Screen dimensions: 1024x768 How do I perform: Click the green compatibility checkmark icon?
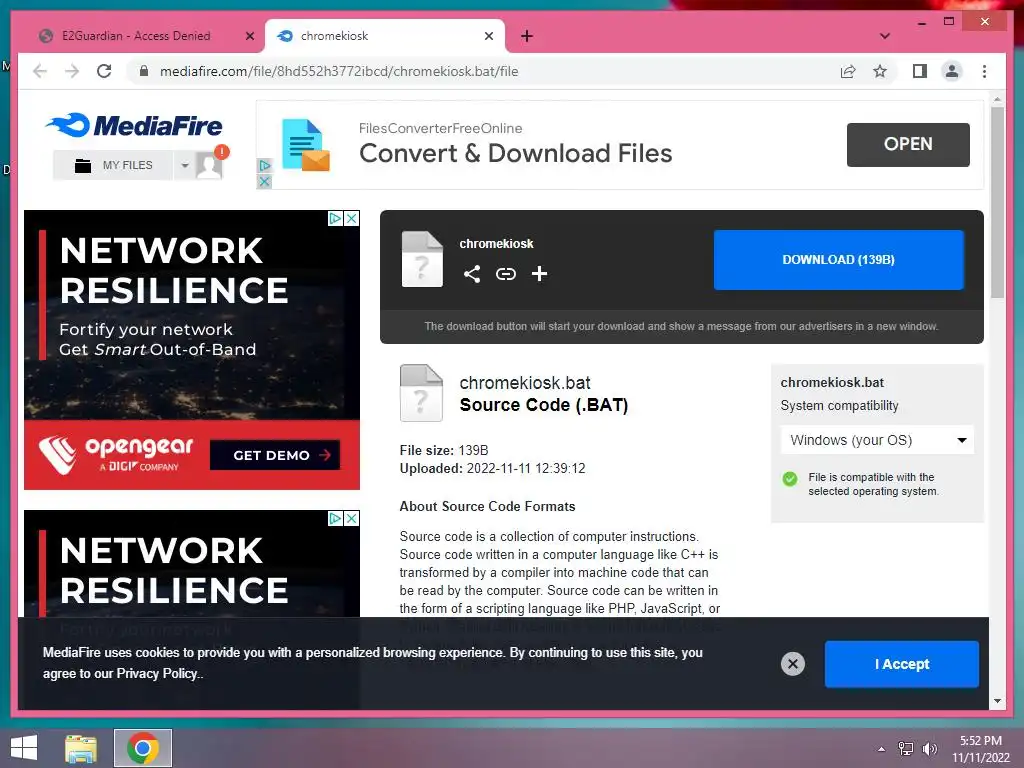790,479
